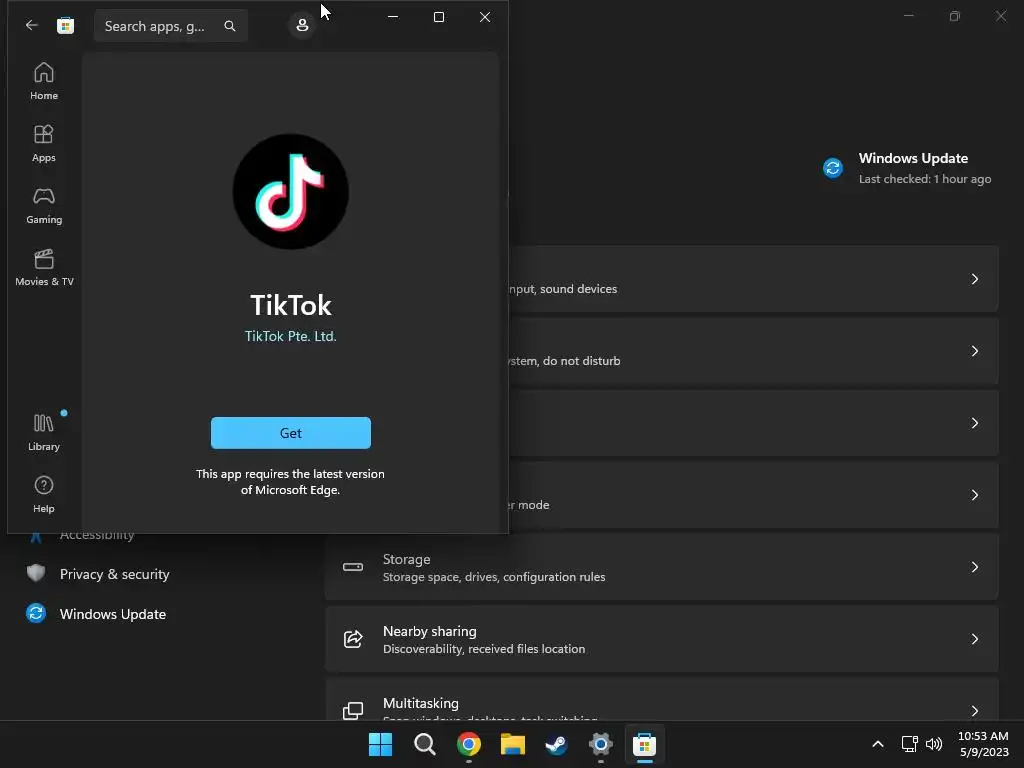The height and width of the screenshot is (768, 1024).
Task: Open the clock showing 10:53 AM
Action: pos(984,744)
